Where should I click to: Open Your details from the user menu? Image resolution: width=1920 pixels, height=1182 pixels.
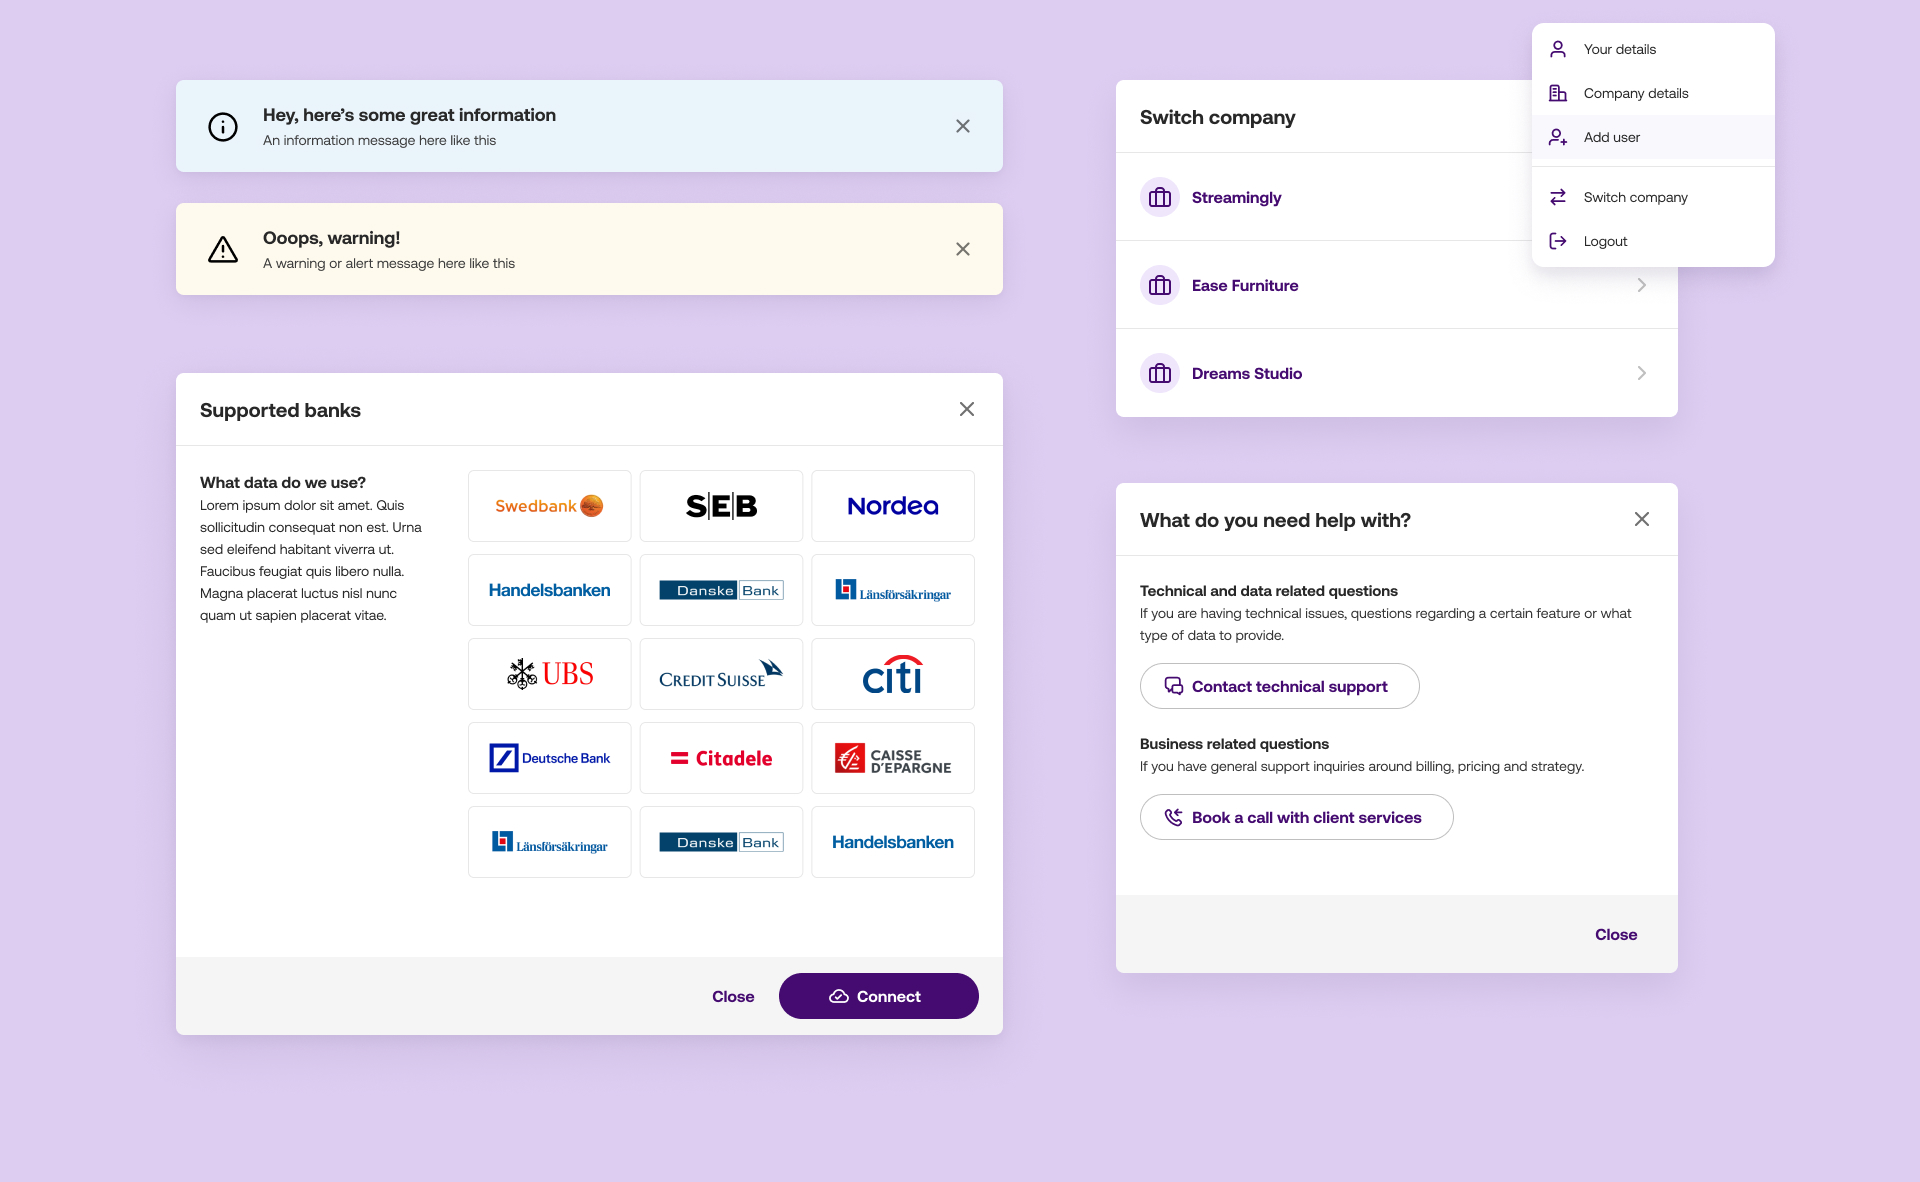tap(1653, 49)
